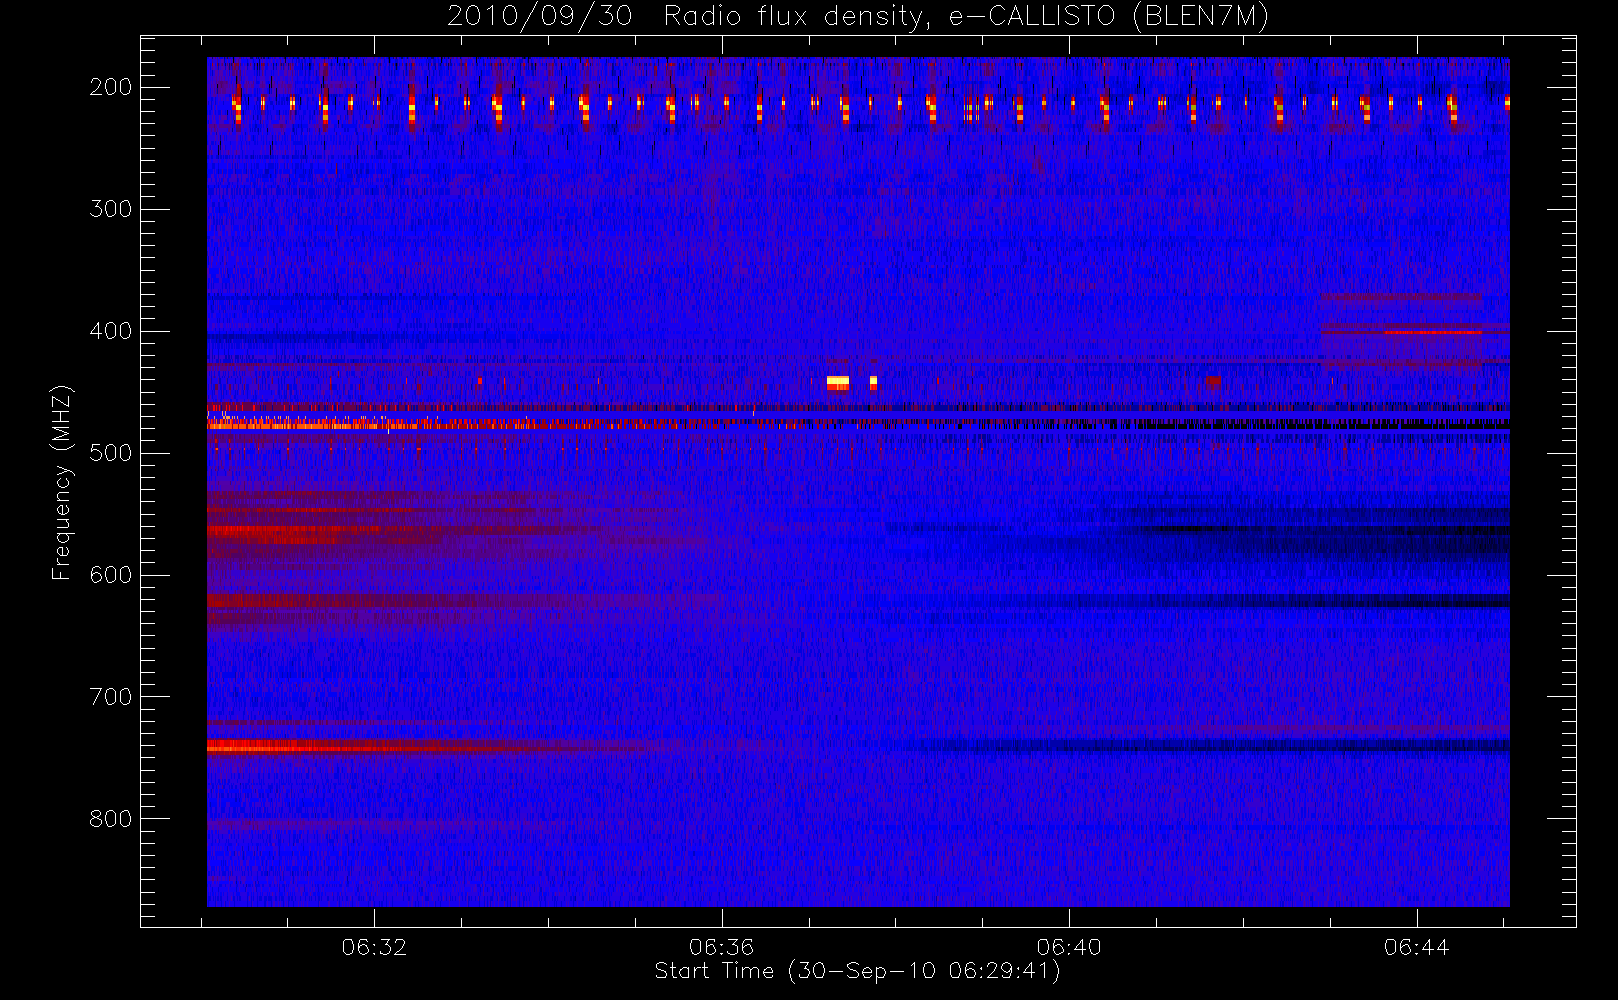Click the plot title "2010/09/30 Radio flux density, e-CALLISTO (BLEN7M)"
Screen dimensions: 1618x1000
point(857,16)
